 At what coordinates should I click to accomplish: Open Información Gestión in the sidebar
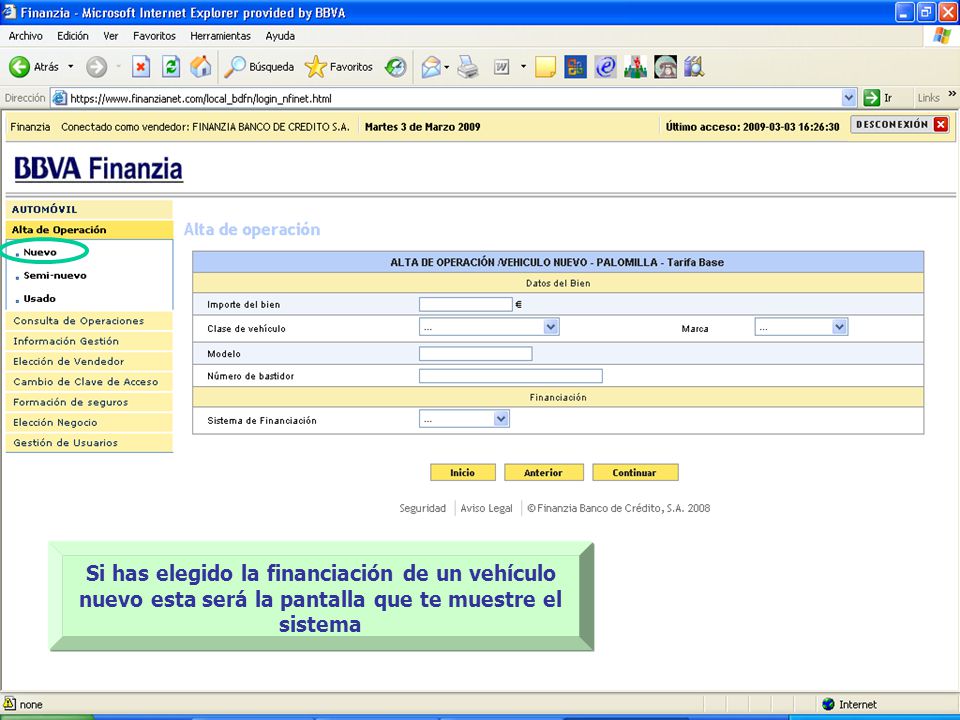pyautogui.click(x=89, y=341)
